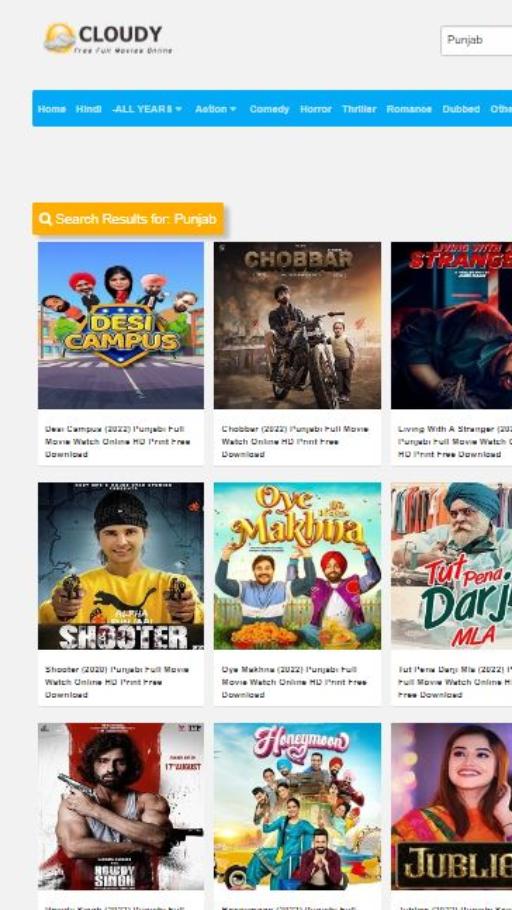Open the Home menu item
Screen dimensions: 512x910
coord(52,109)
